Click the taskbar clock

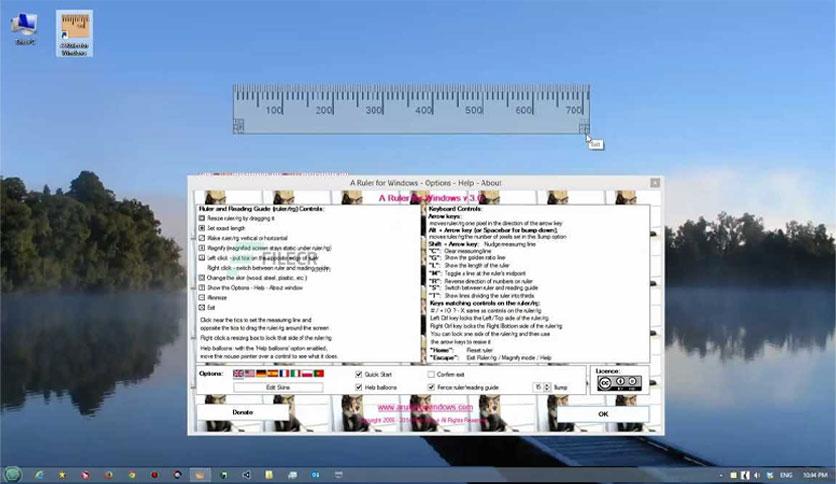[815, 475]
